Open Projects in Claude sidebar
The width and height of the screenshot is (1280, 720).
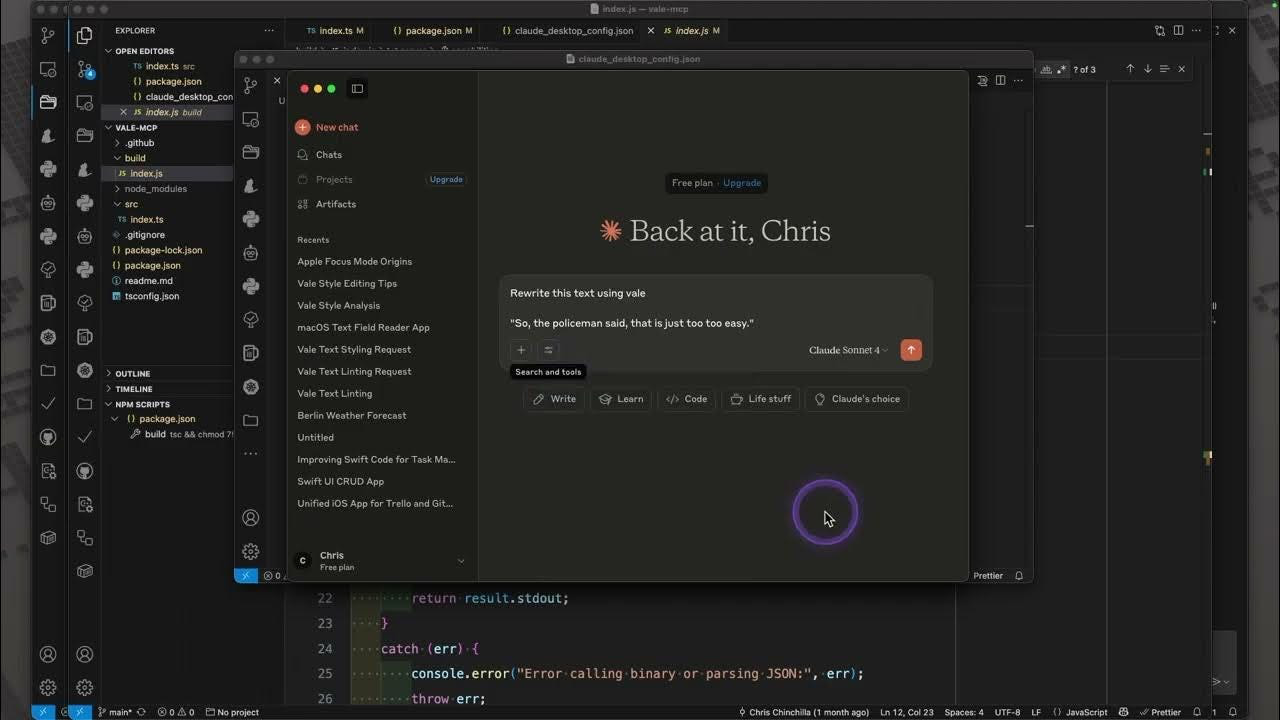(x=325, y=179)
